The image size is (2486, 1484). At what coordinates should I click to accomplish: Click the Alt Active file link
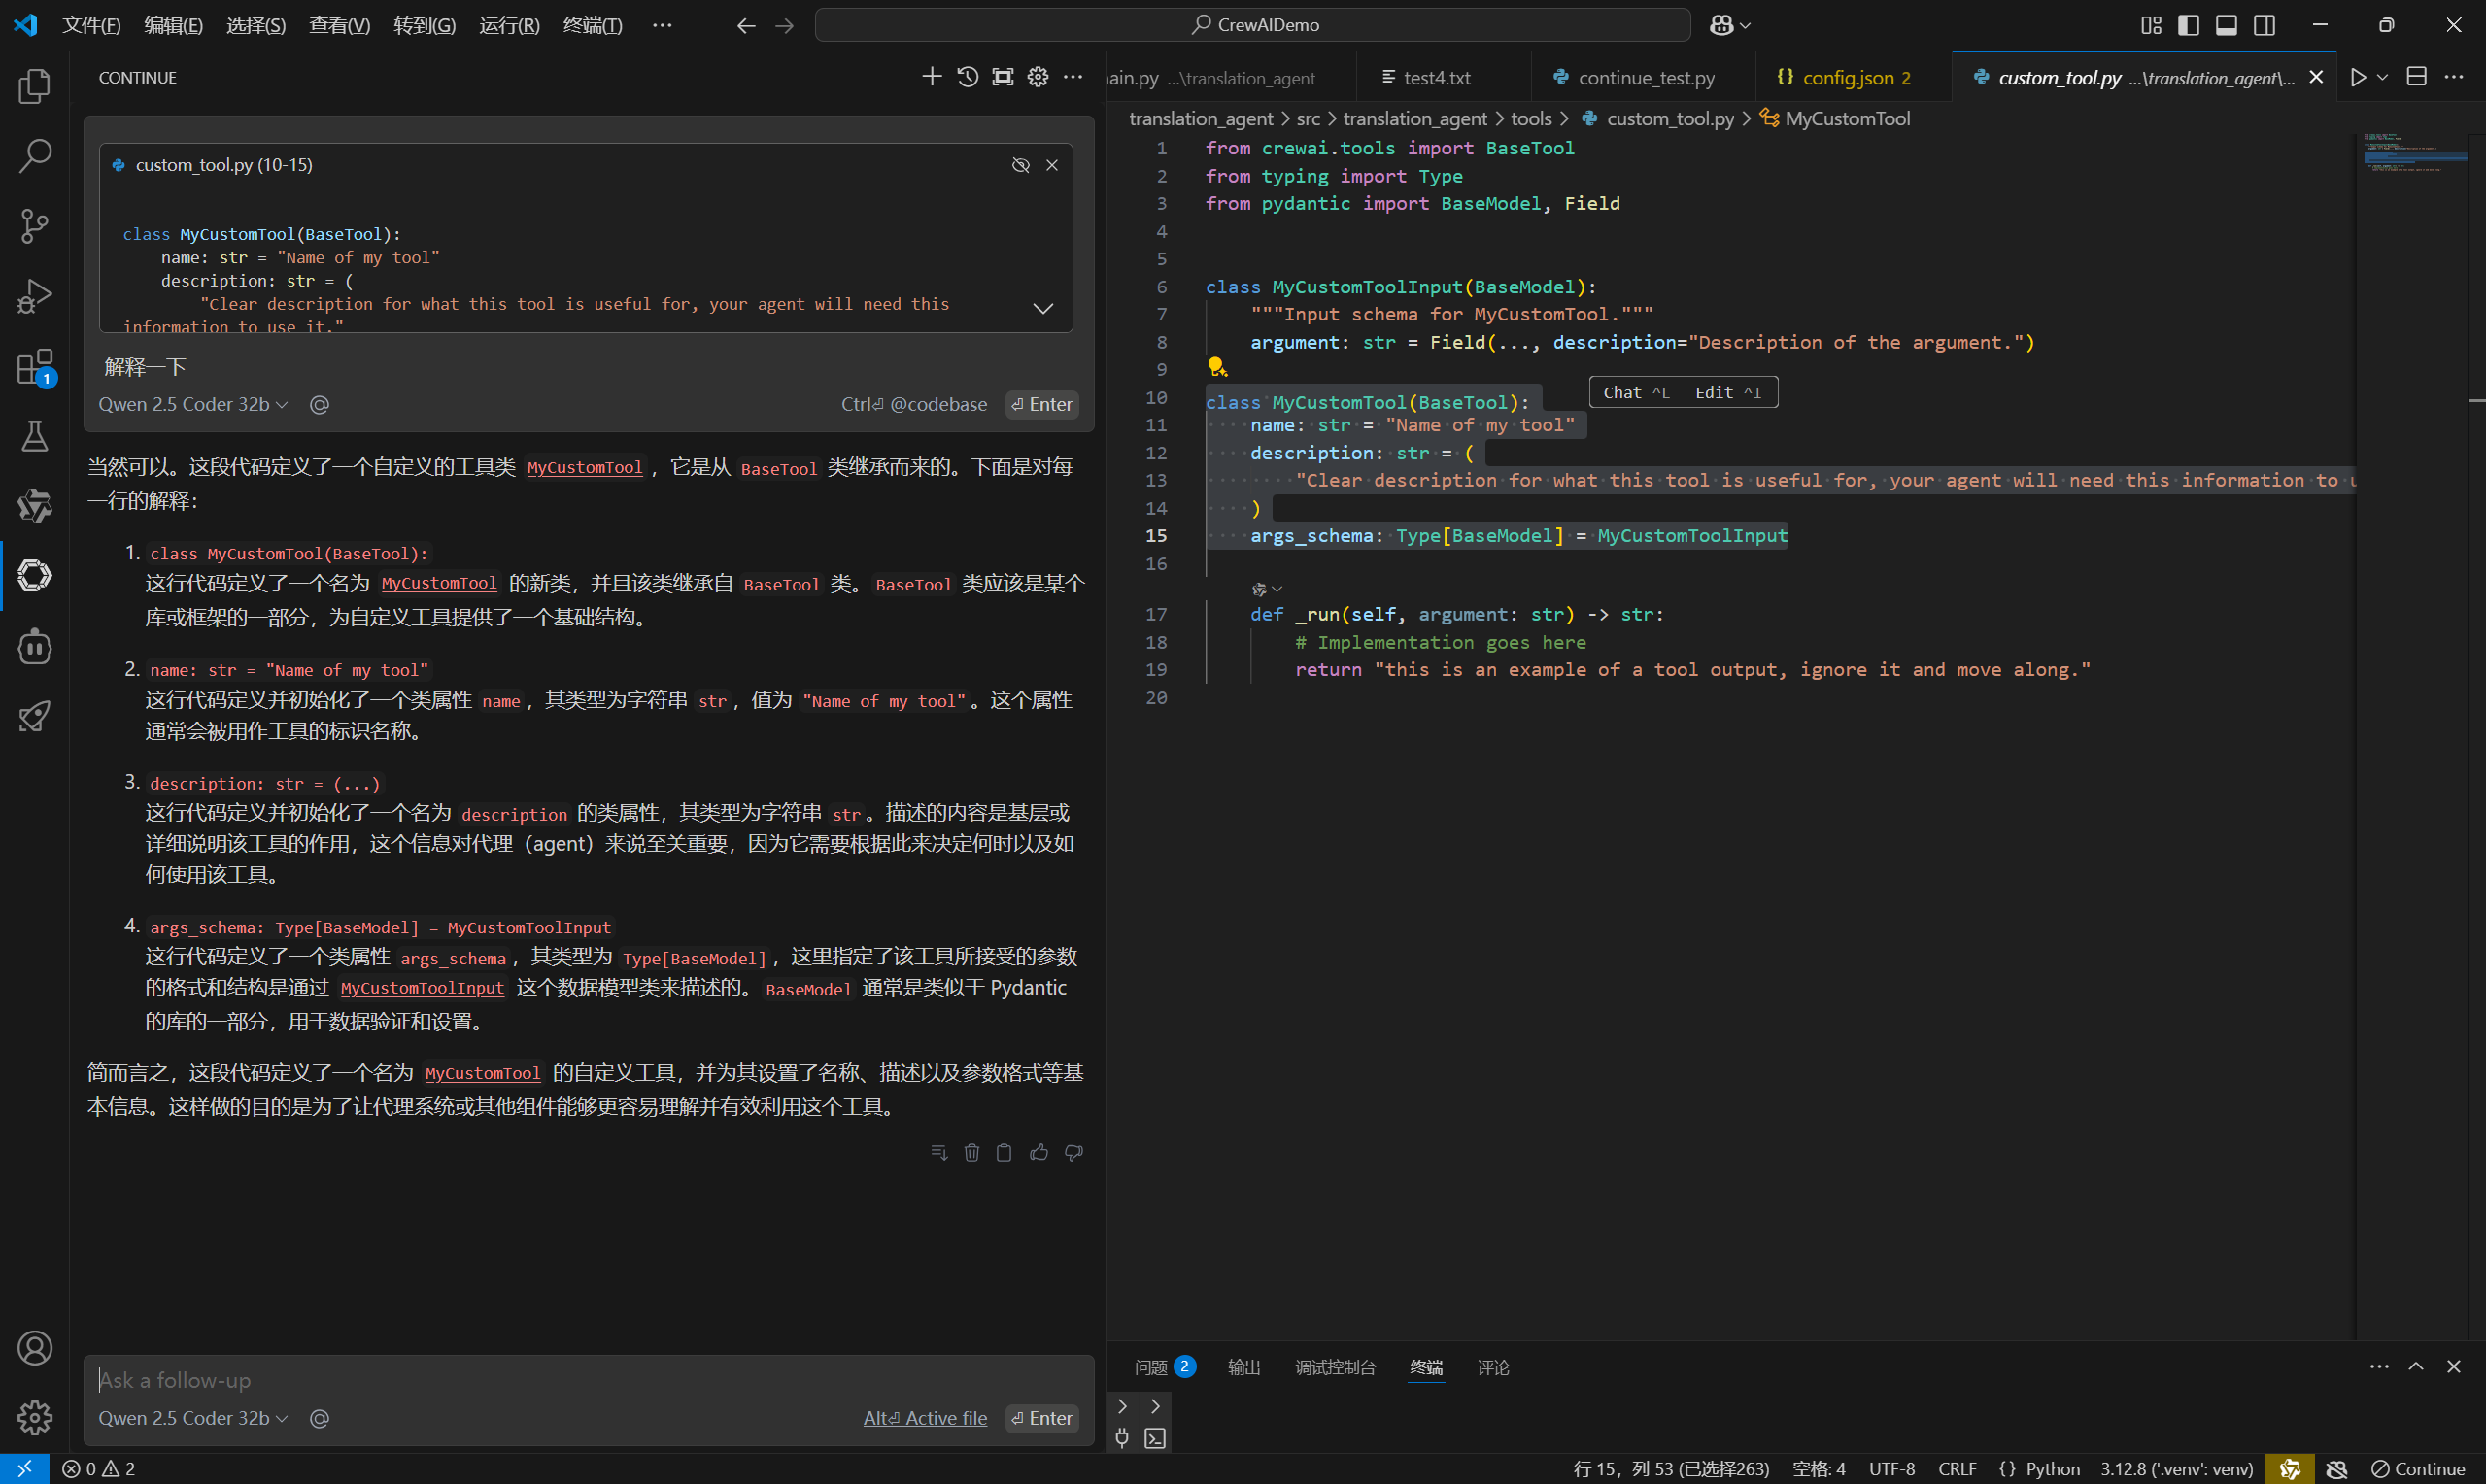pyautogui.click(x=925, y=1418)
